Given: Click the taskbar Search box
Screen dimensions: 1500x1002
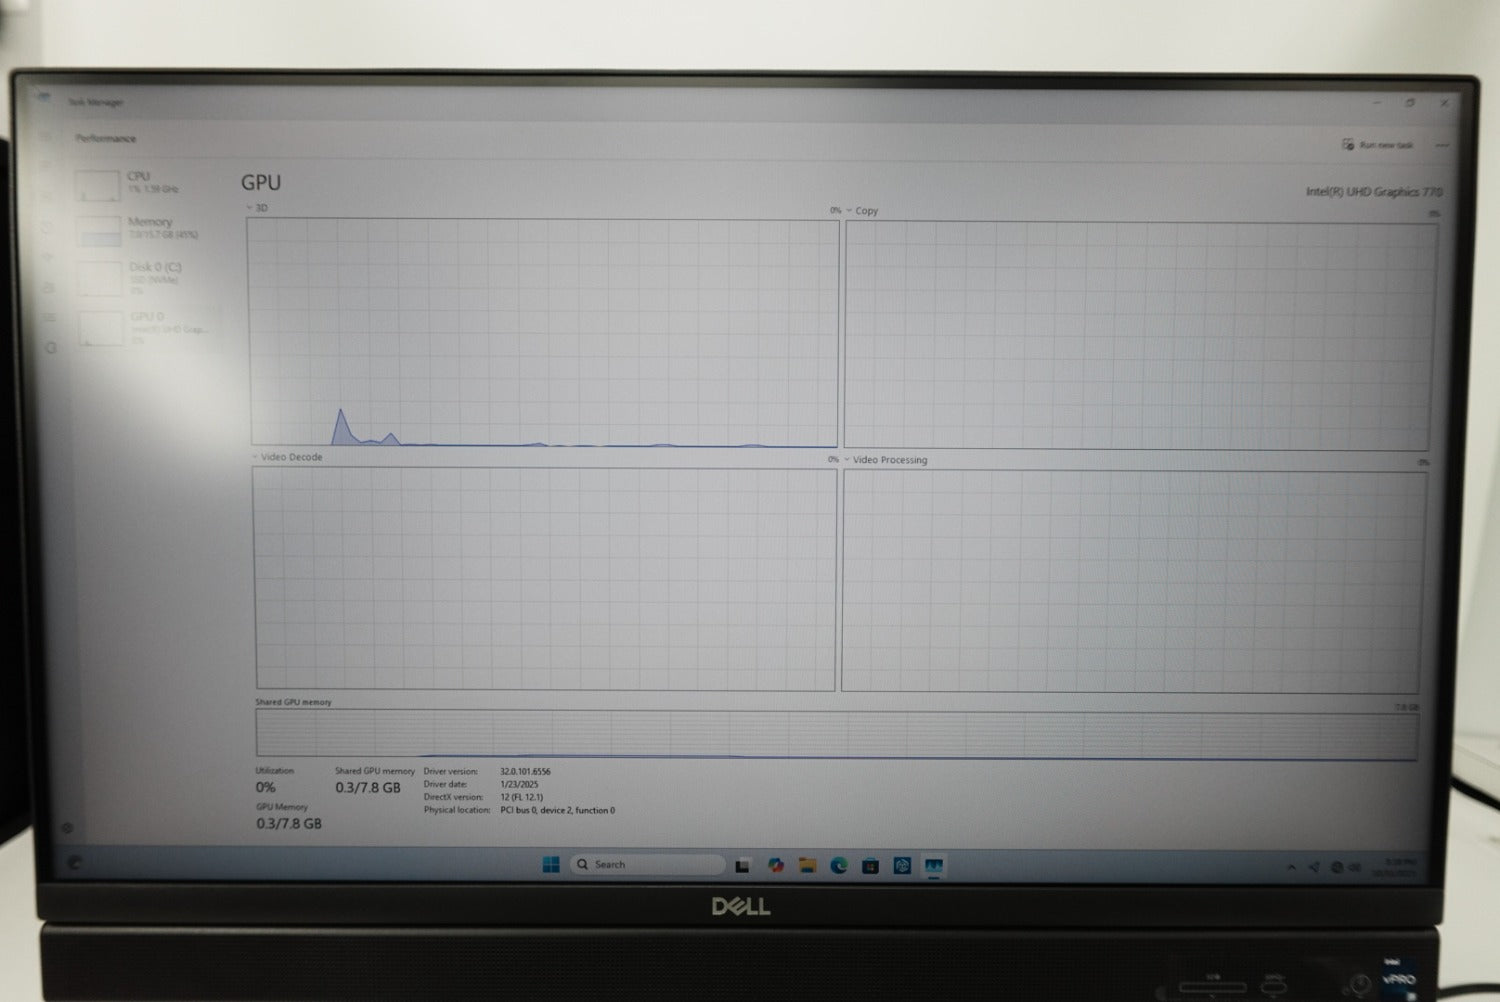Looking at the screenshot, I should click(x=646, y=865).
